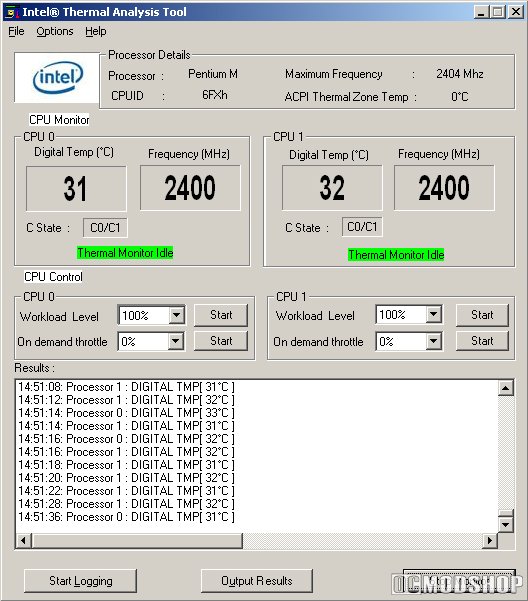
Task: Click results list scroll up arrow
Action: pos(506,388)
